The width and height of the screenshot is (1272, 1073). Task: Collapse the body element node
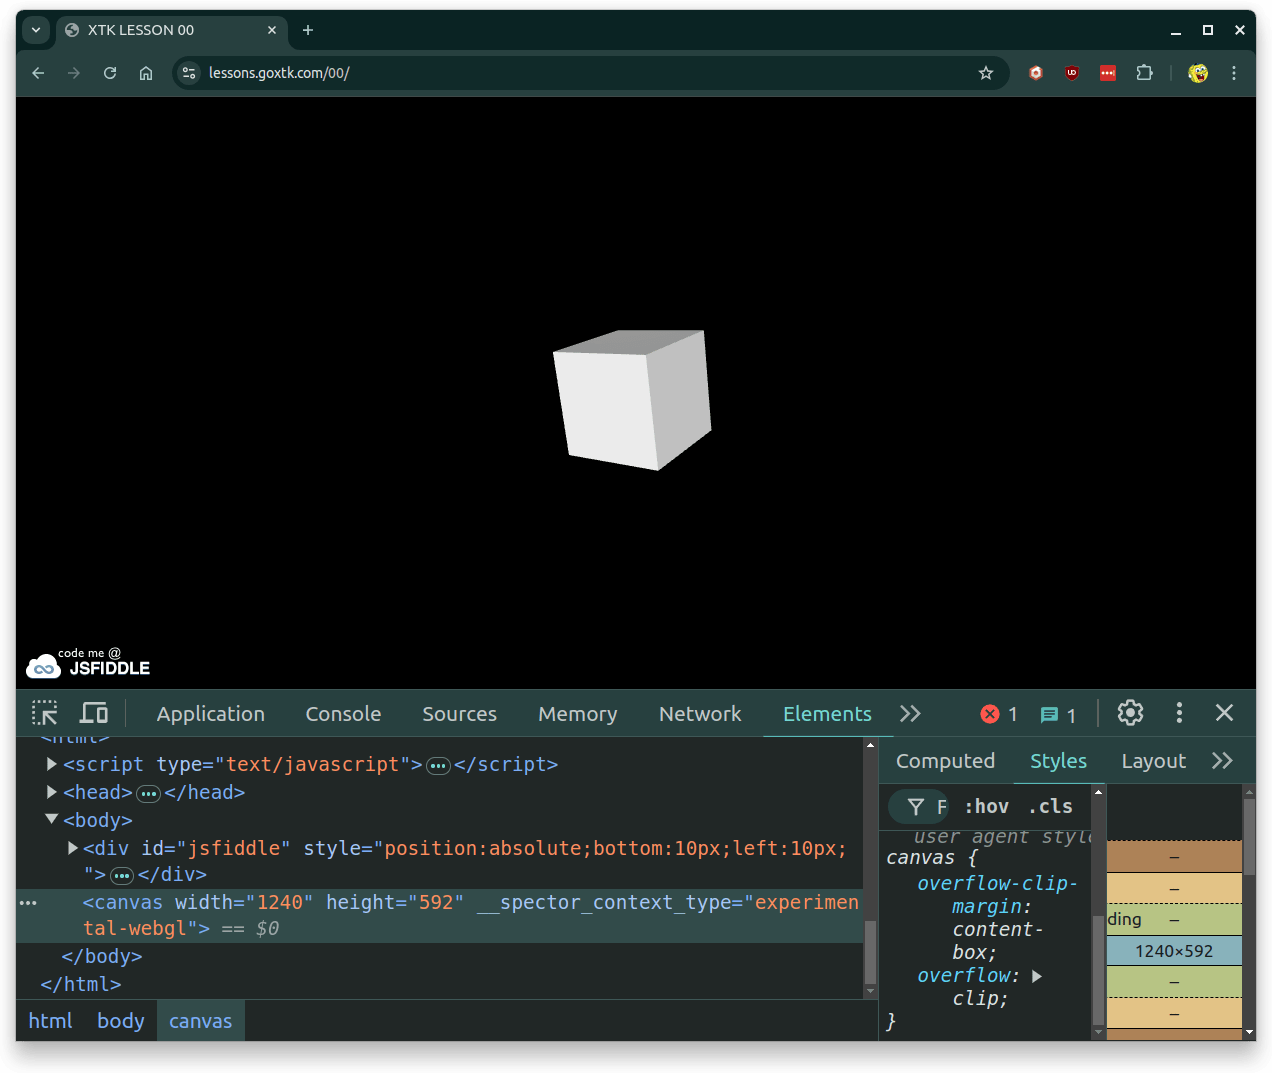pos(51,819)
